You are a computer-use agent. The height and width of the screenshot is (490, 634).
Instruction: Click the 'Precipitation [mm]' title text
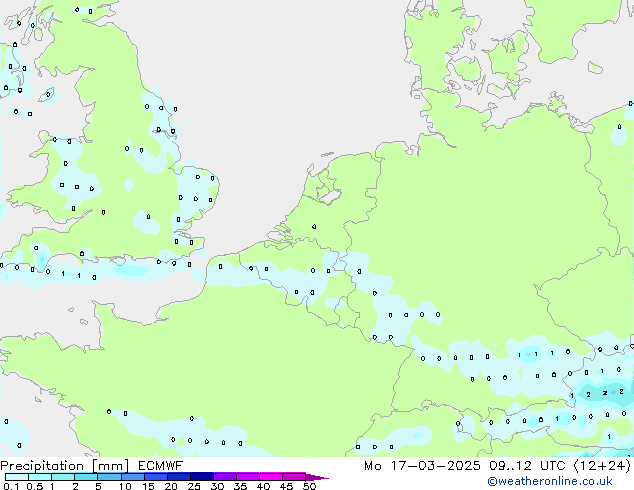pyautogui.click(x=64, y=466)
